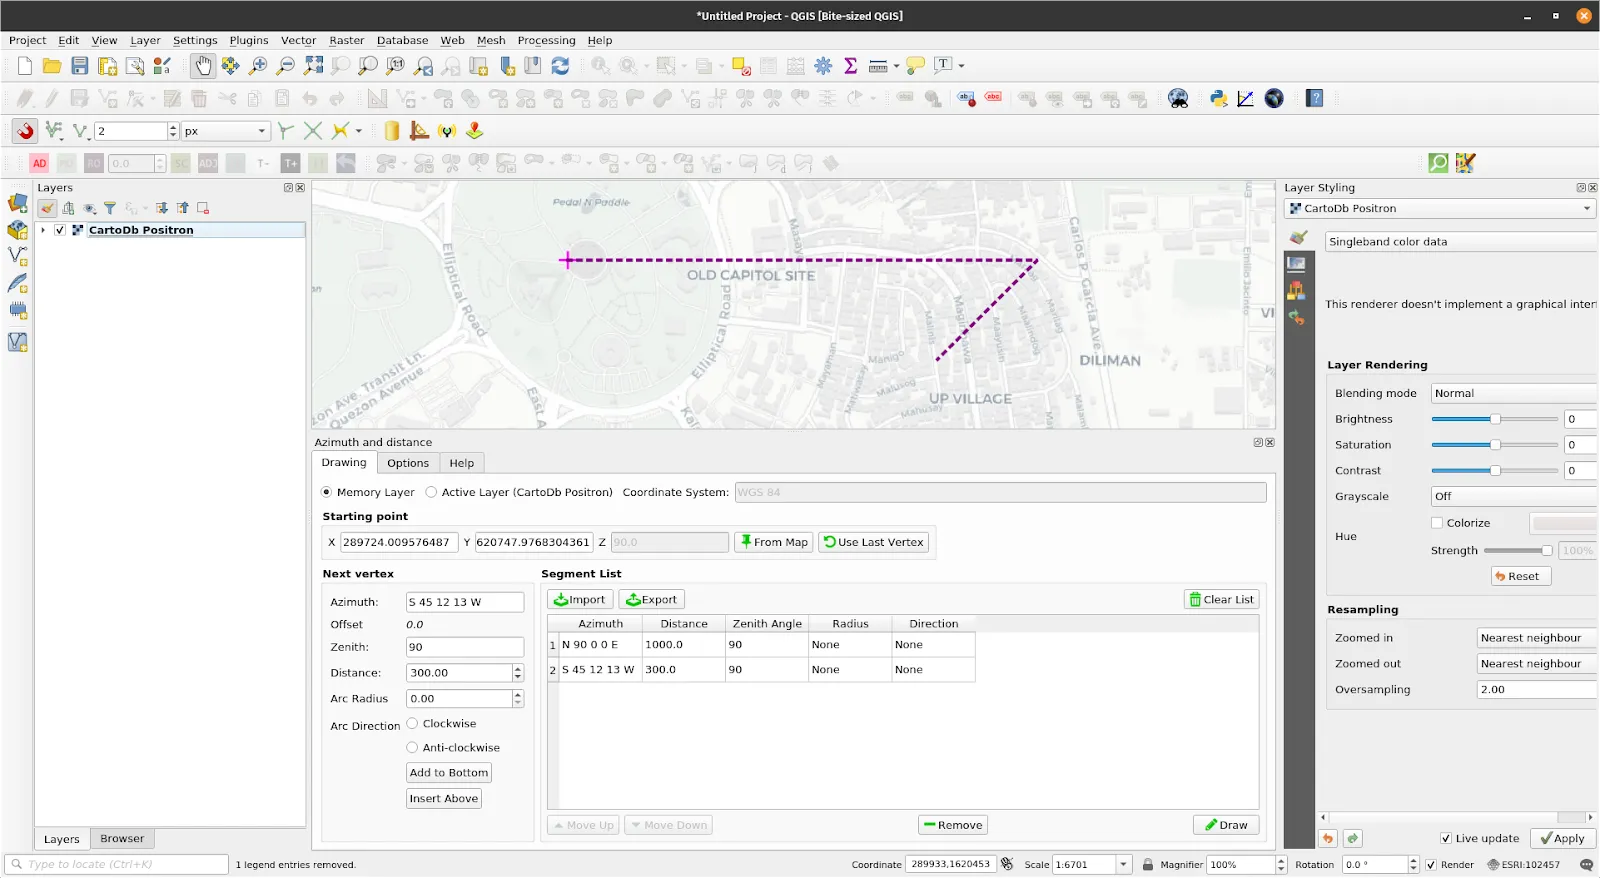This screenshot has width=1600, height=878.
Task: Open the Vector menu
Action: (x=298, y=41)
